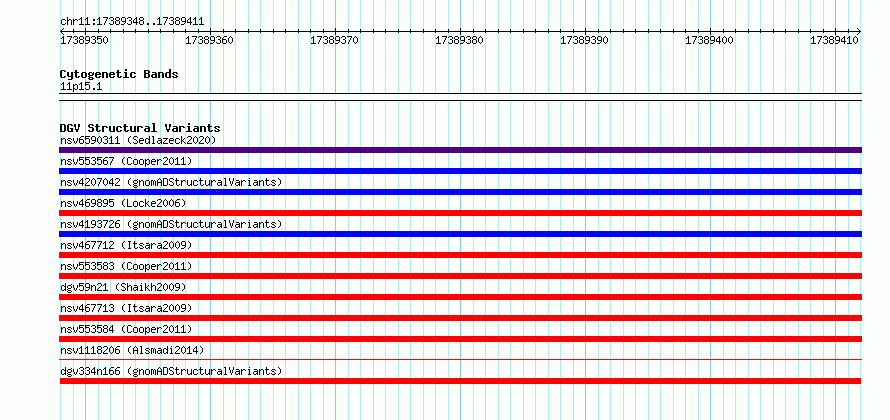The height and width of the screenshot is (420, 890).
Task: Open dgv334n166 (gnomADStructuralVariants) label
Action: click(x=171, y=371)
